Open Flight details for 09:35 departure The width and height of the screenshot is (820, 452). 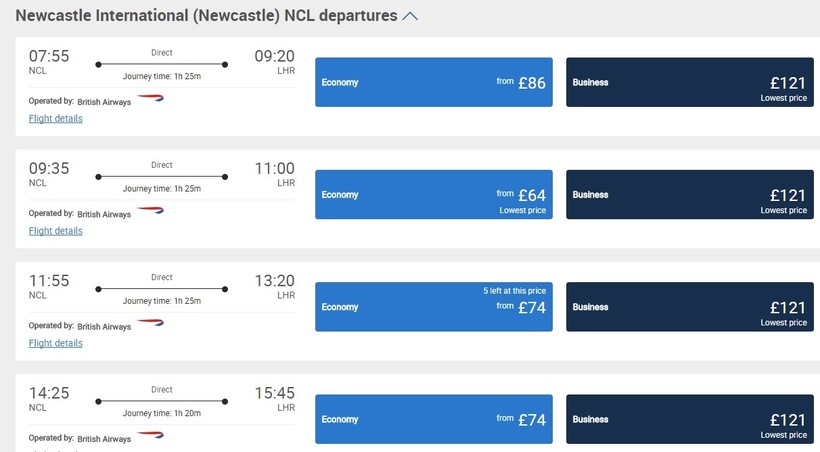pyautogui.click(x=56, y=231)
